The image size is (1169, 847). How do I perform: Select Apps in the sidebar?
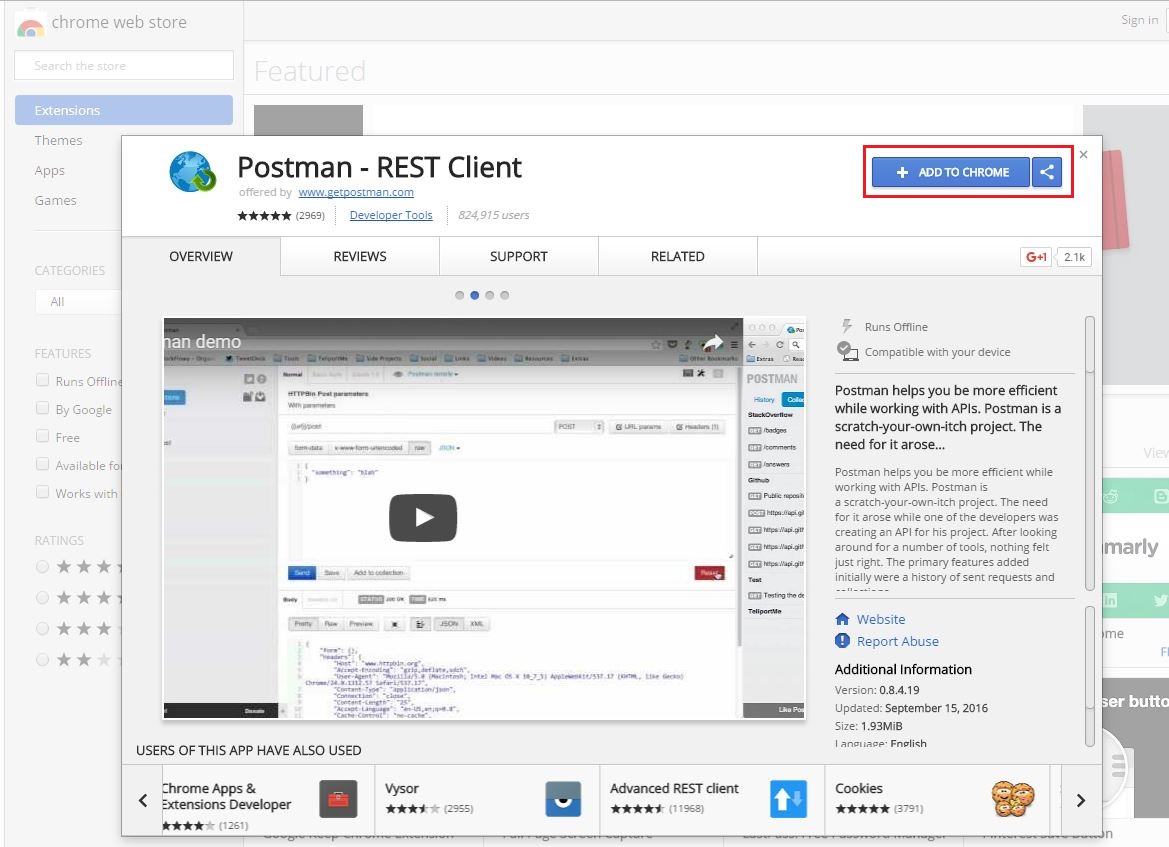pyautogui.click(x=49, y=171)
